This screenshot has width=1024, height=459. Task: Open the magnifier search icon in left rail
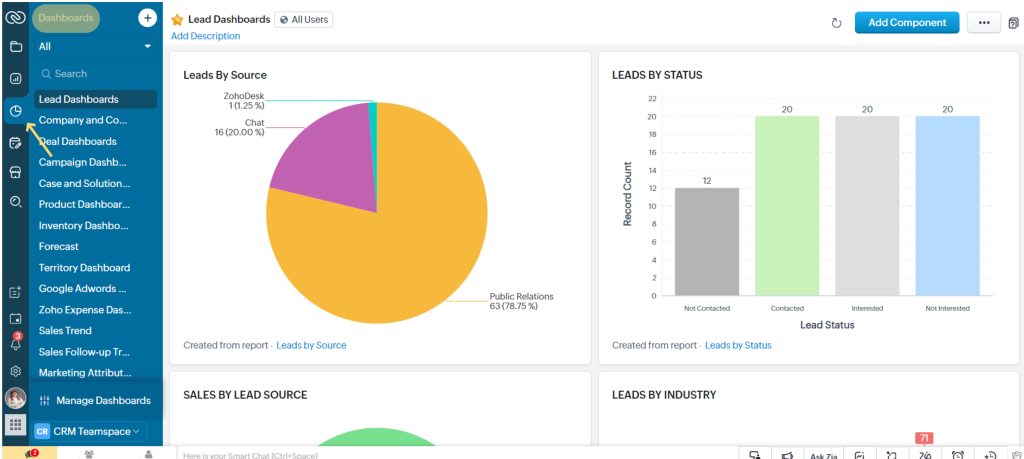coord(16,202)
